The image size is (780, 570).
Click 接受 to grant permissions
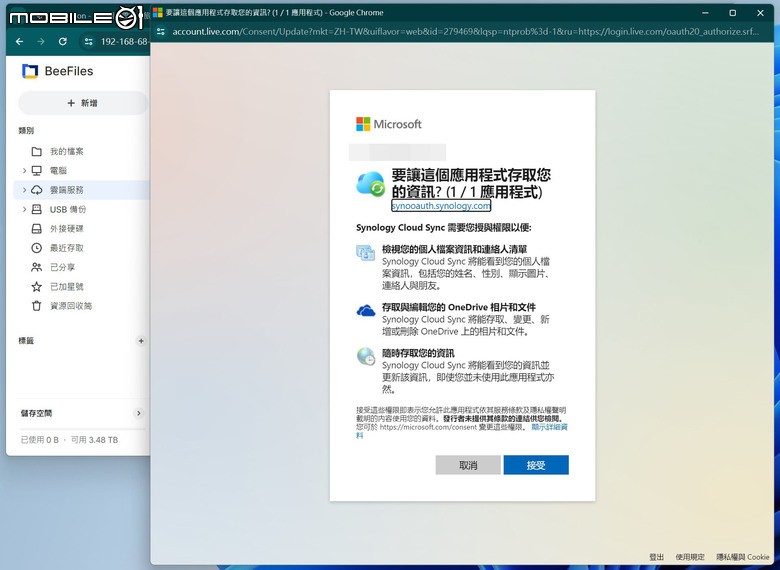(x=536, y=465)
